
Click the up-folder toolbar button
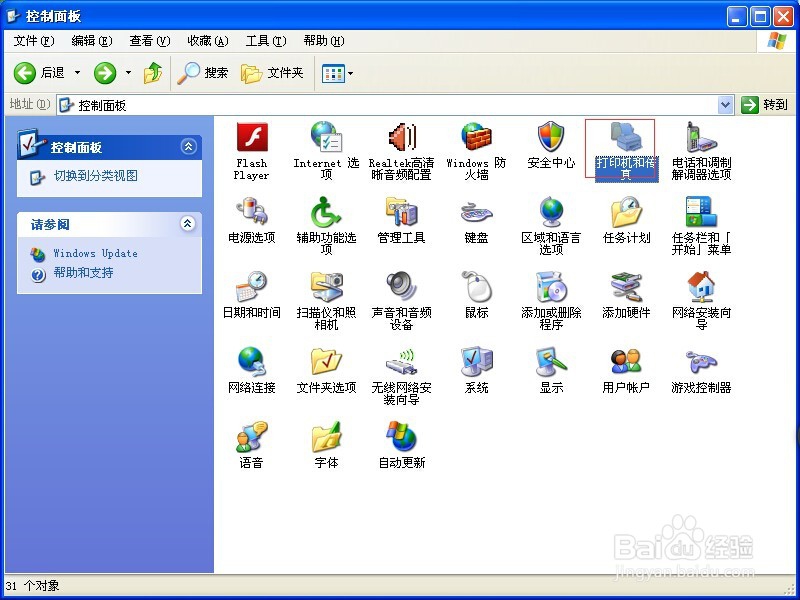pos(153,73)
